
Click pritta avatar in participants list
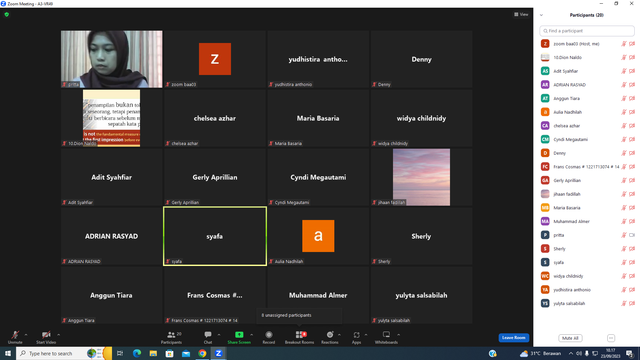(545, 235)
